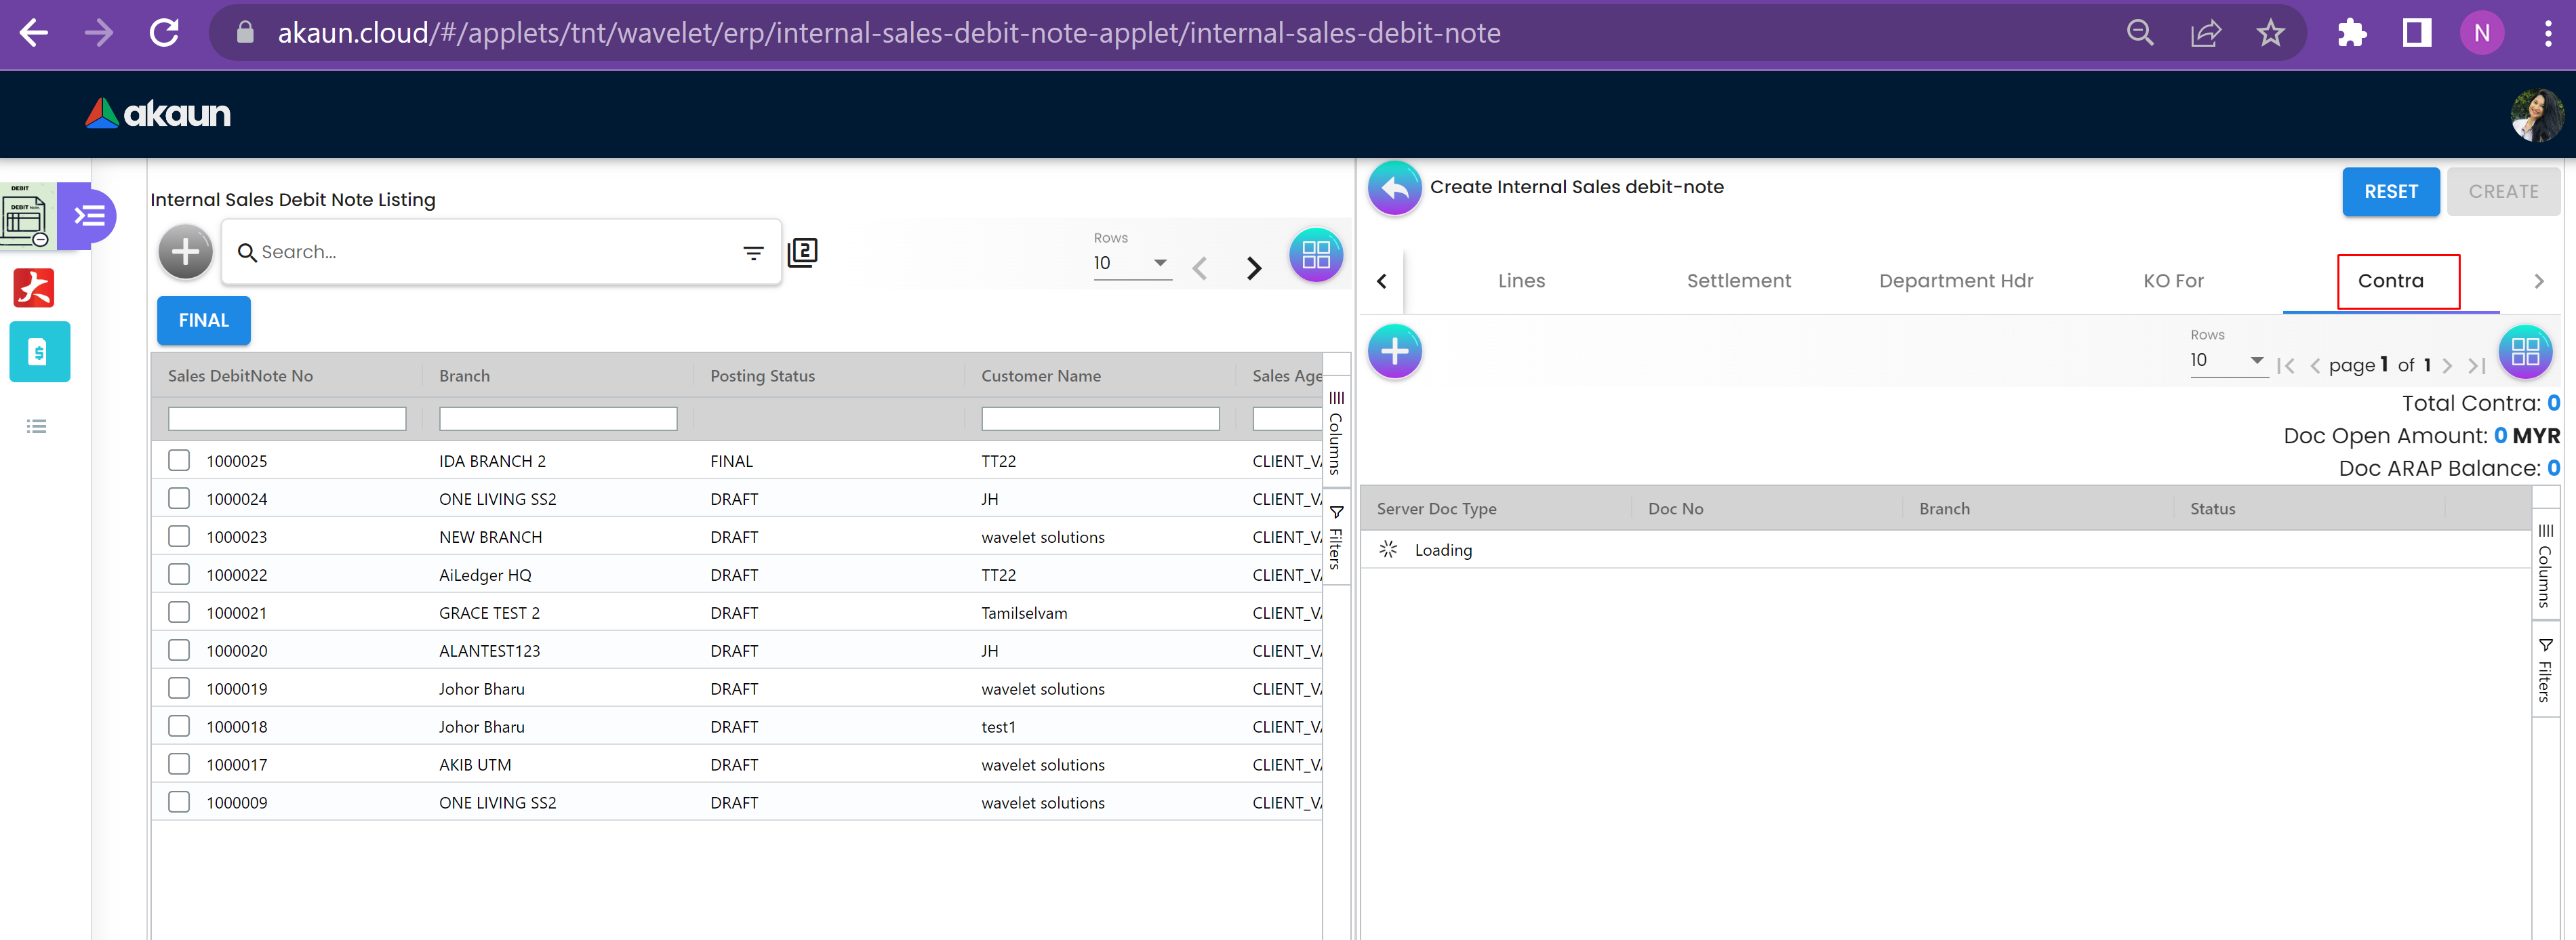Open the green dollar document sidebar icon
The width and height of the screenshot is (2576, 940).
39,352
